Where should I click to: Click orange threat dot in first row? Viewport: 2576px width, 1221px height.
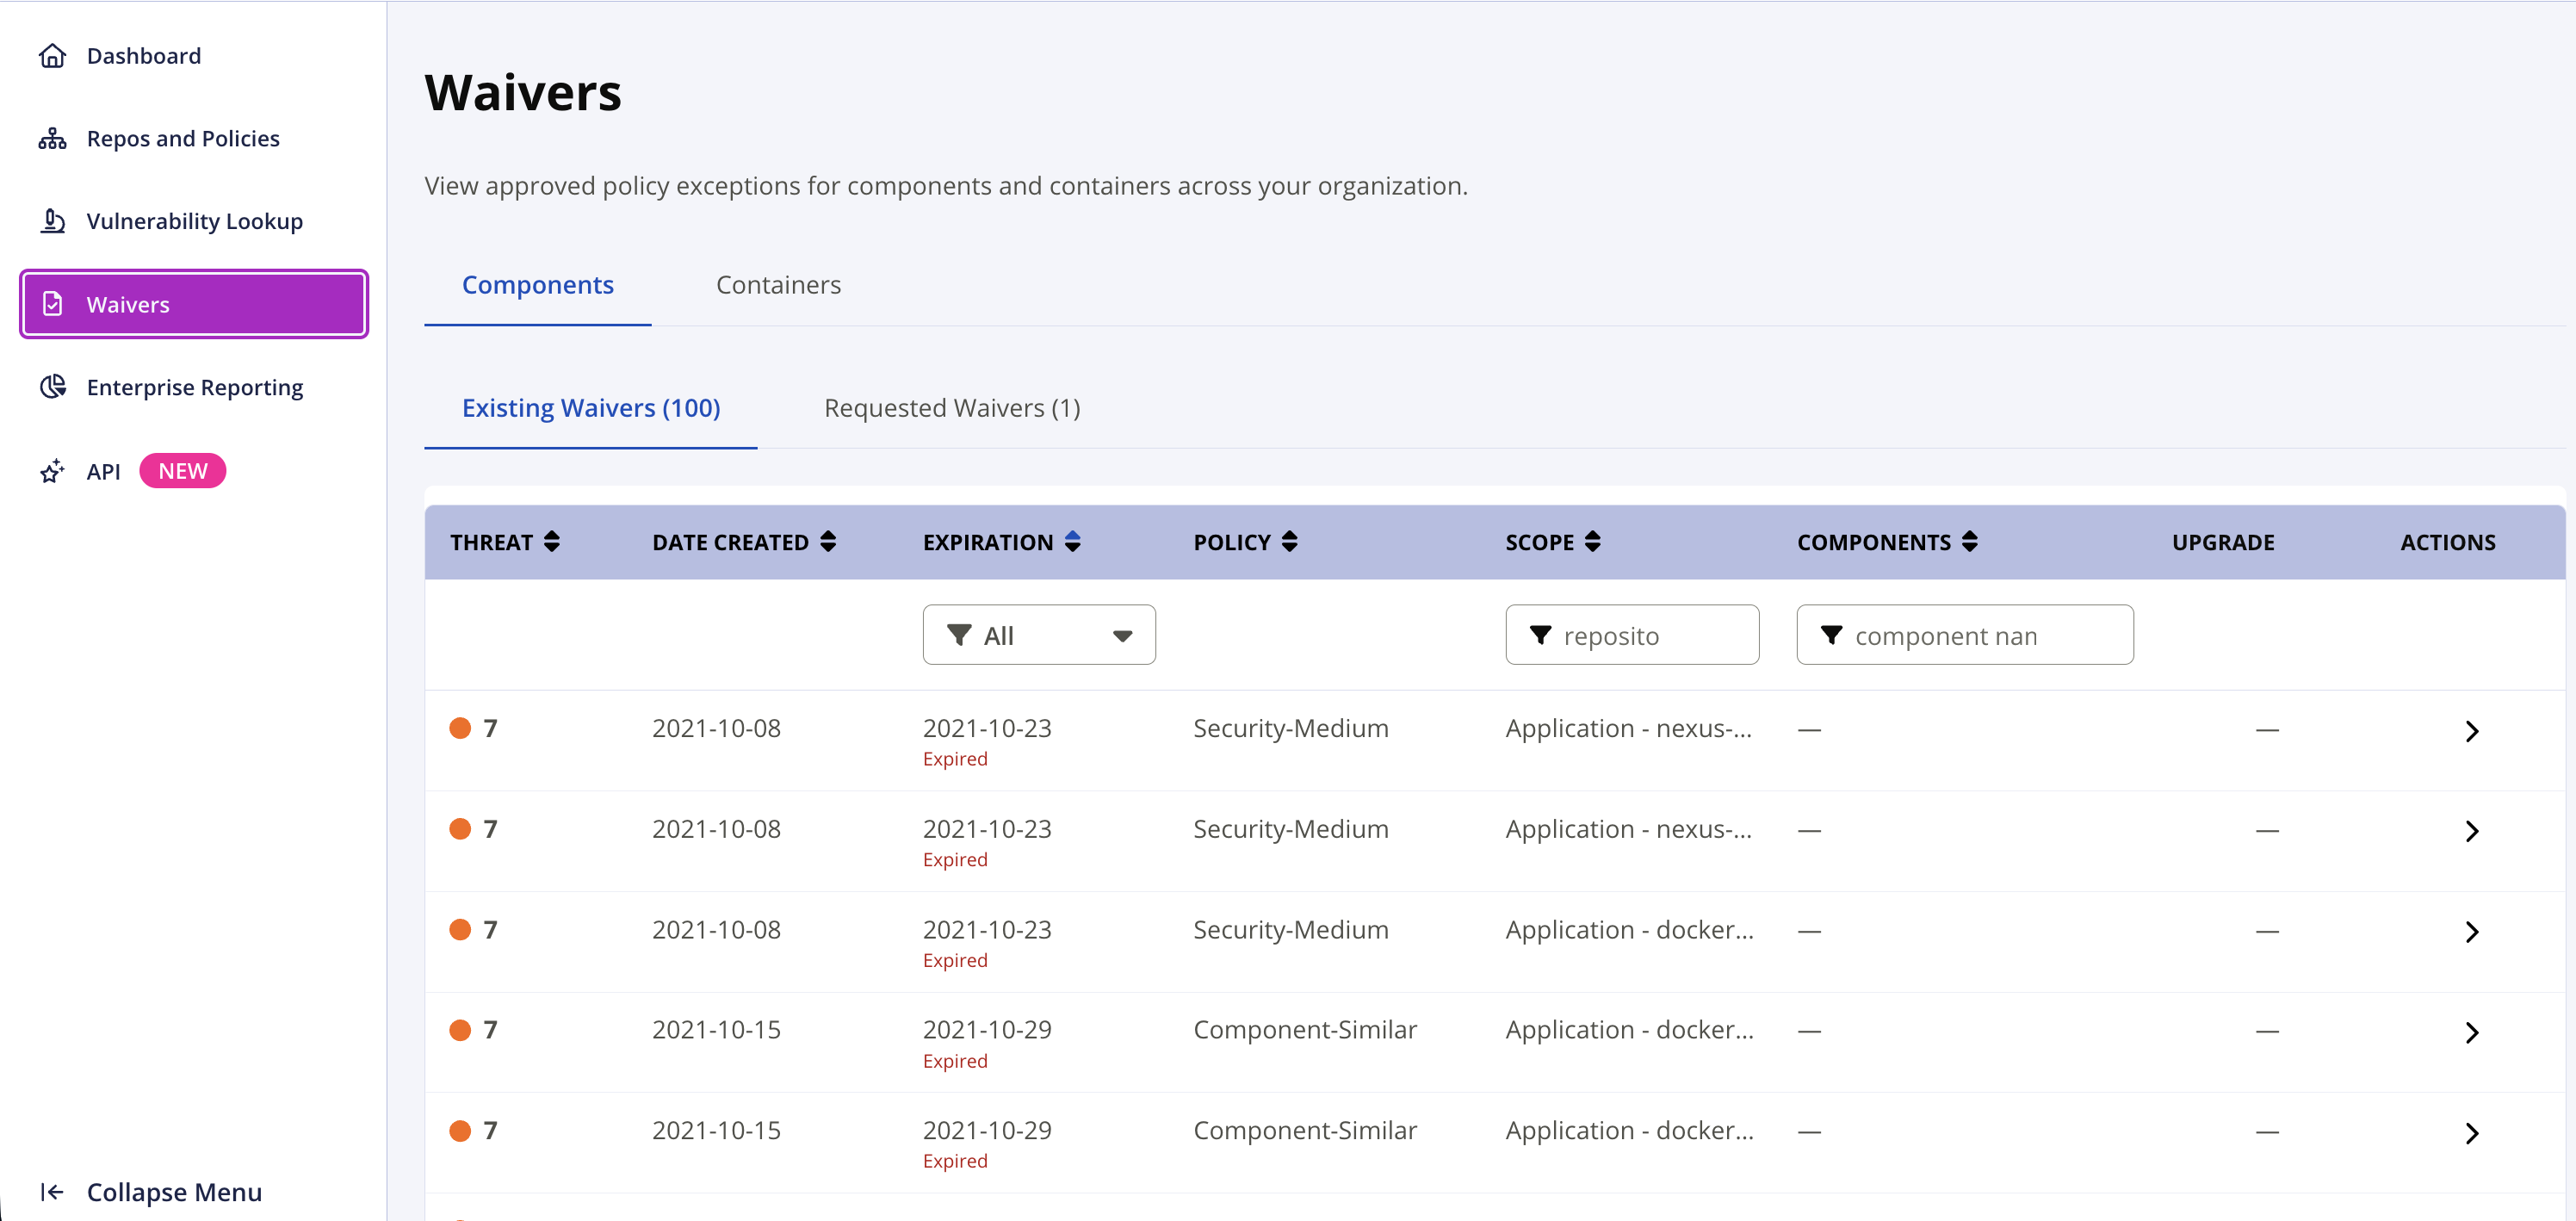(460, 728)
